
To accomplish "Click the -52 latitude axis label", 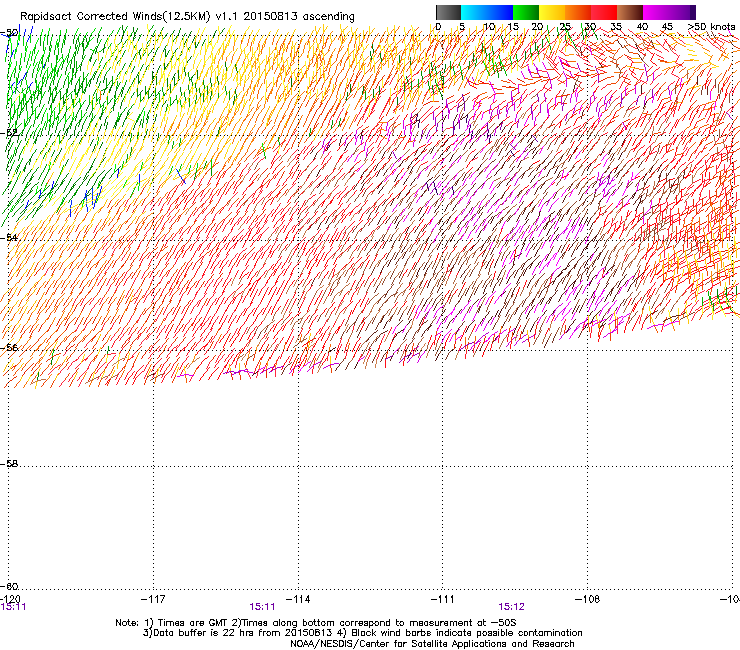I will tap(9, 133).
